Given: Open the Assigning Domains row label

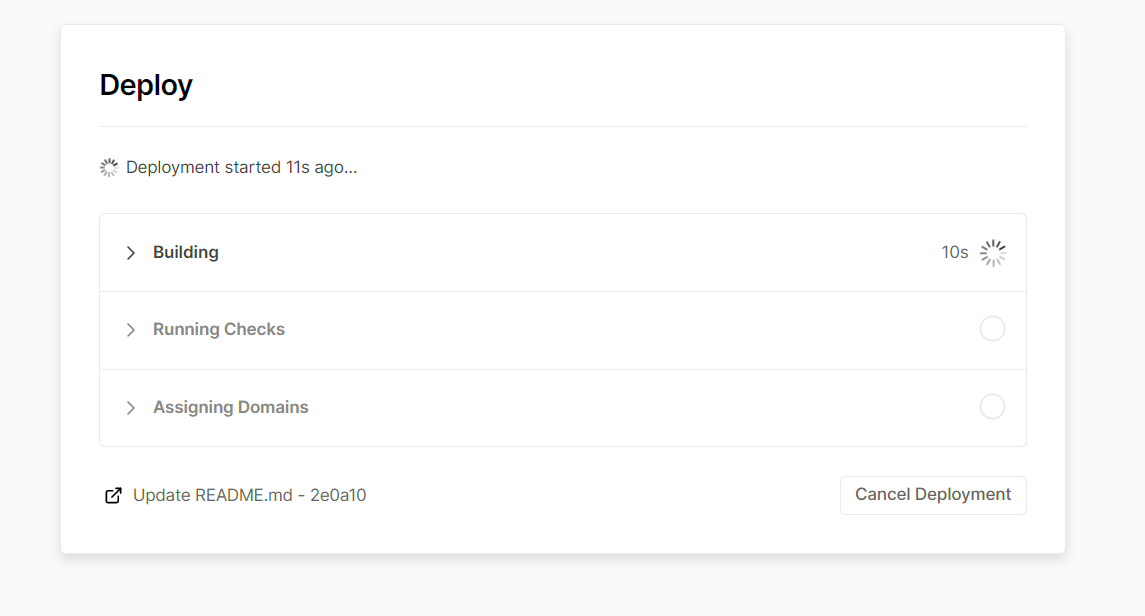Looking at the screenshot, I should tap(231, 407).
